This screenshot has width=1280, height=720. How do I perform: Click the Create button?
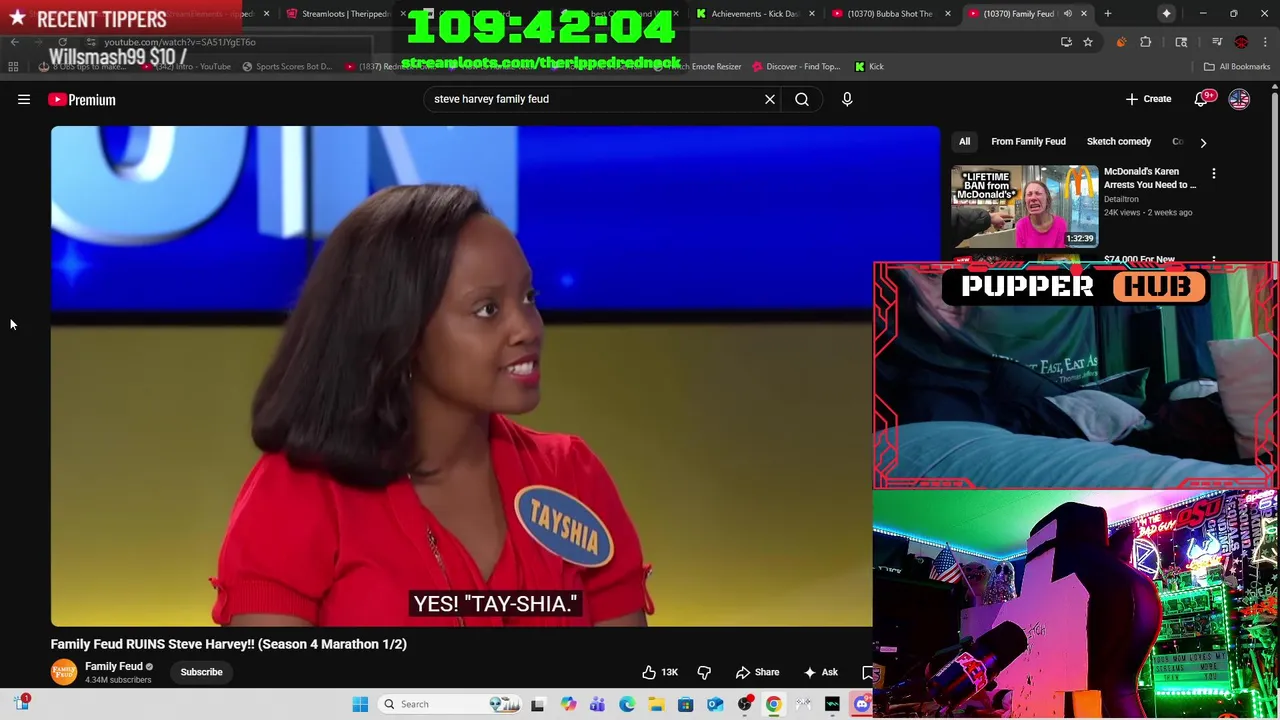[1148, 99]
